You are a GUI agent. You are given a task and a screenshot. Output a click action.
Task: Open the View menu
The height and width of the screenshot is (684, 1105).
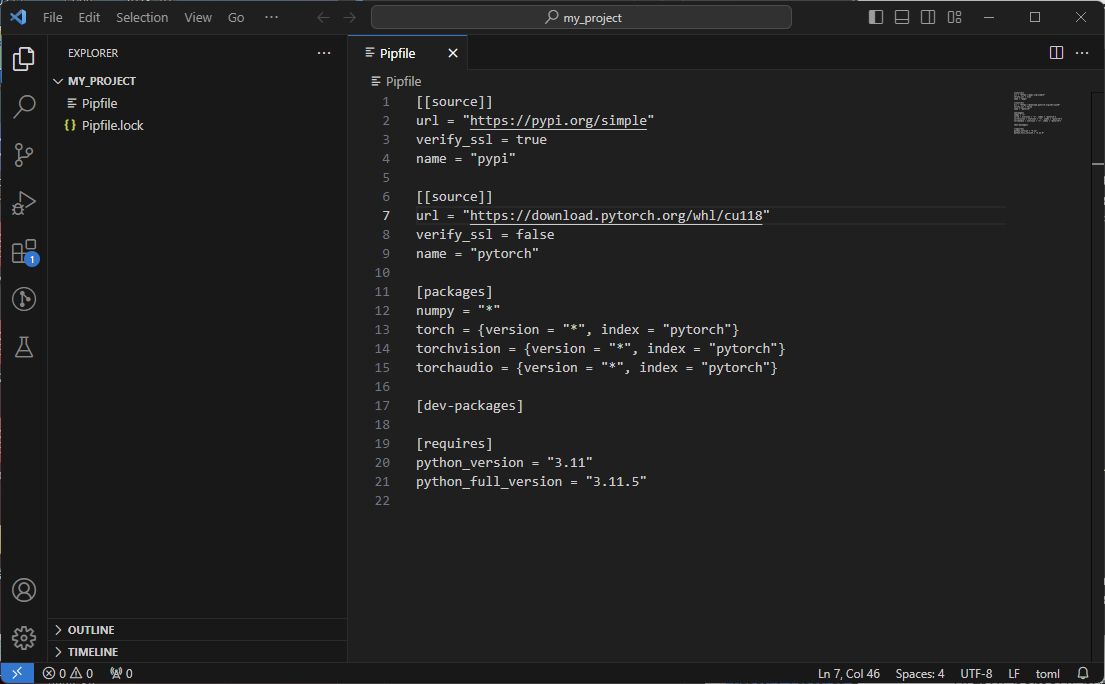(198, 18)
